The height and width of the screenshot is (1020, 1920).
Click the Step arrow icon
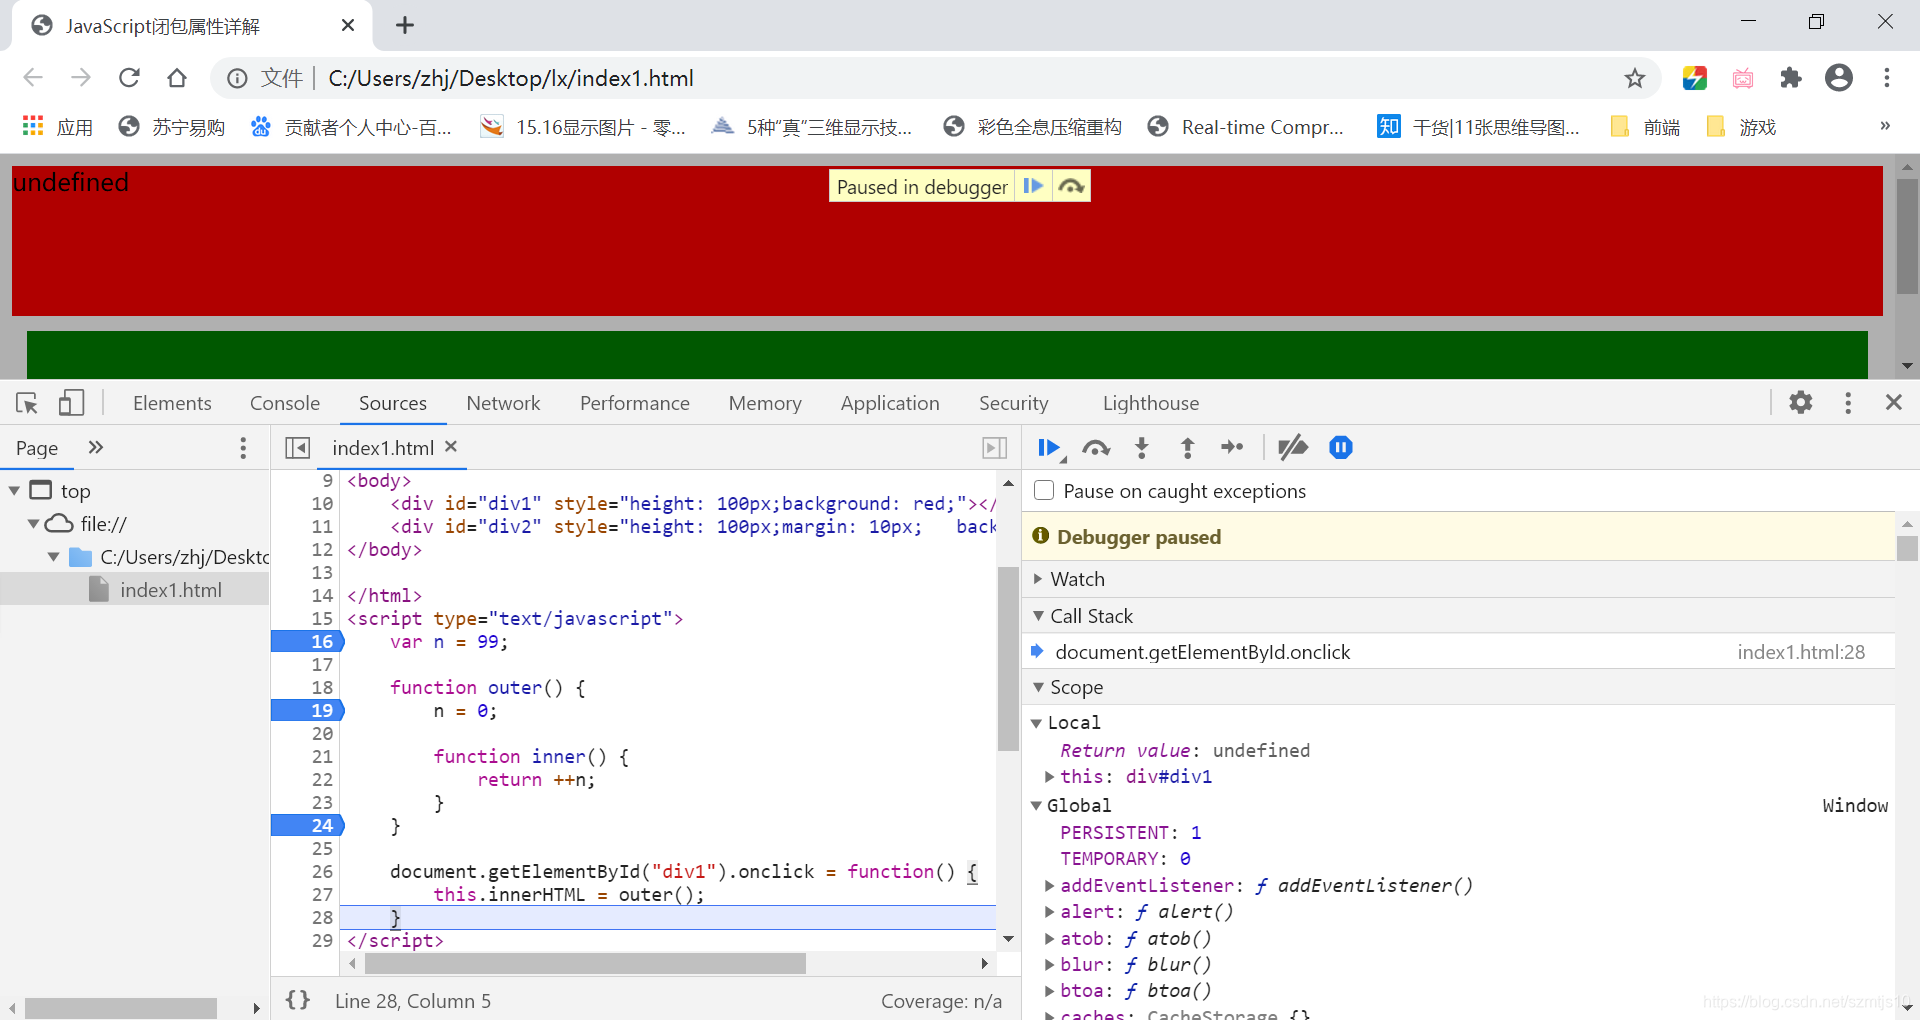tap(1232, 448)
